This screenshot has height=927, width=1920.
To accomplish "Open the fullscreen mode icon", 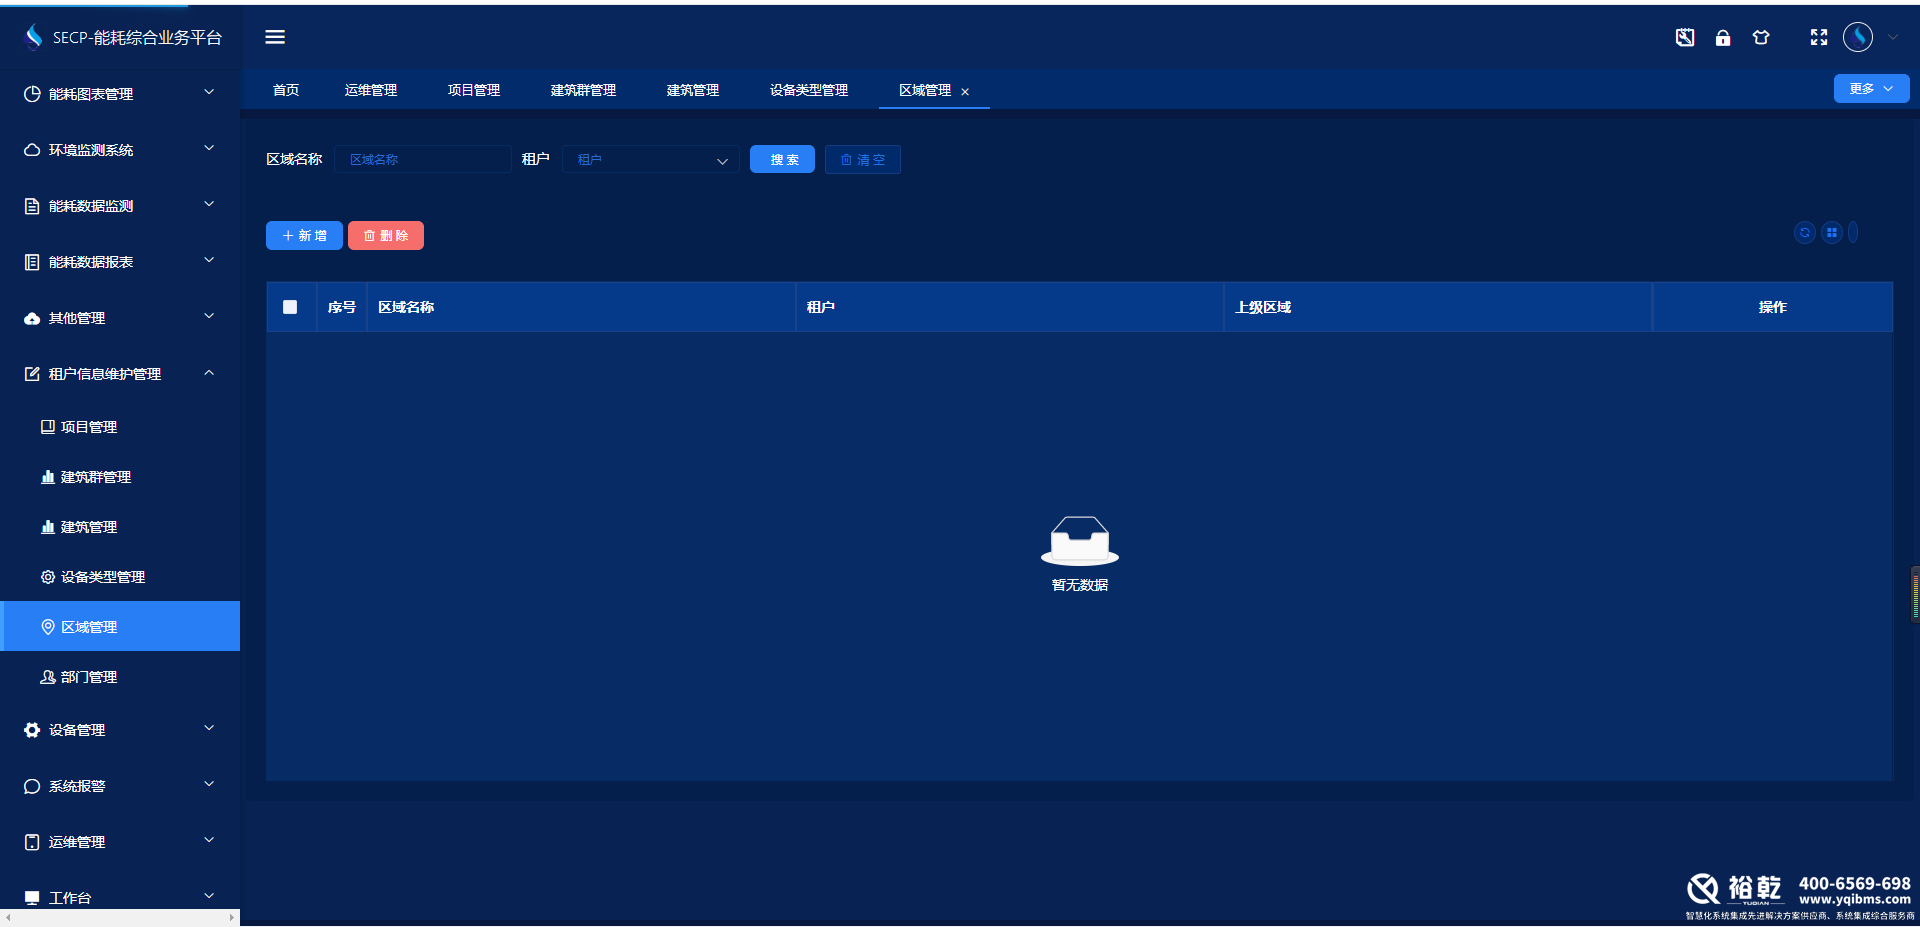I will [x=1819, y=37].
